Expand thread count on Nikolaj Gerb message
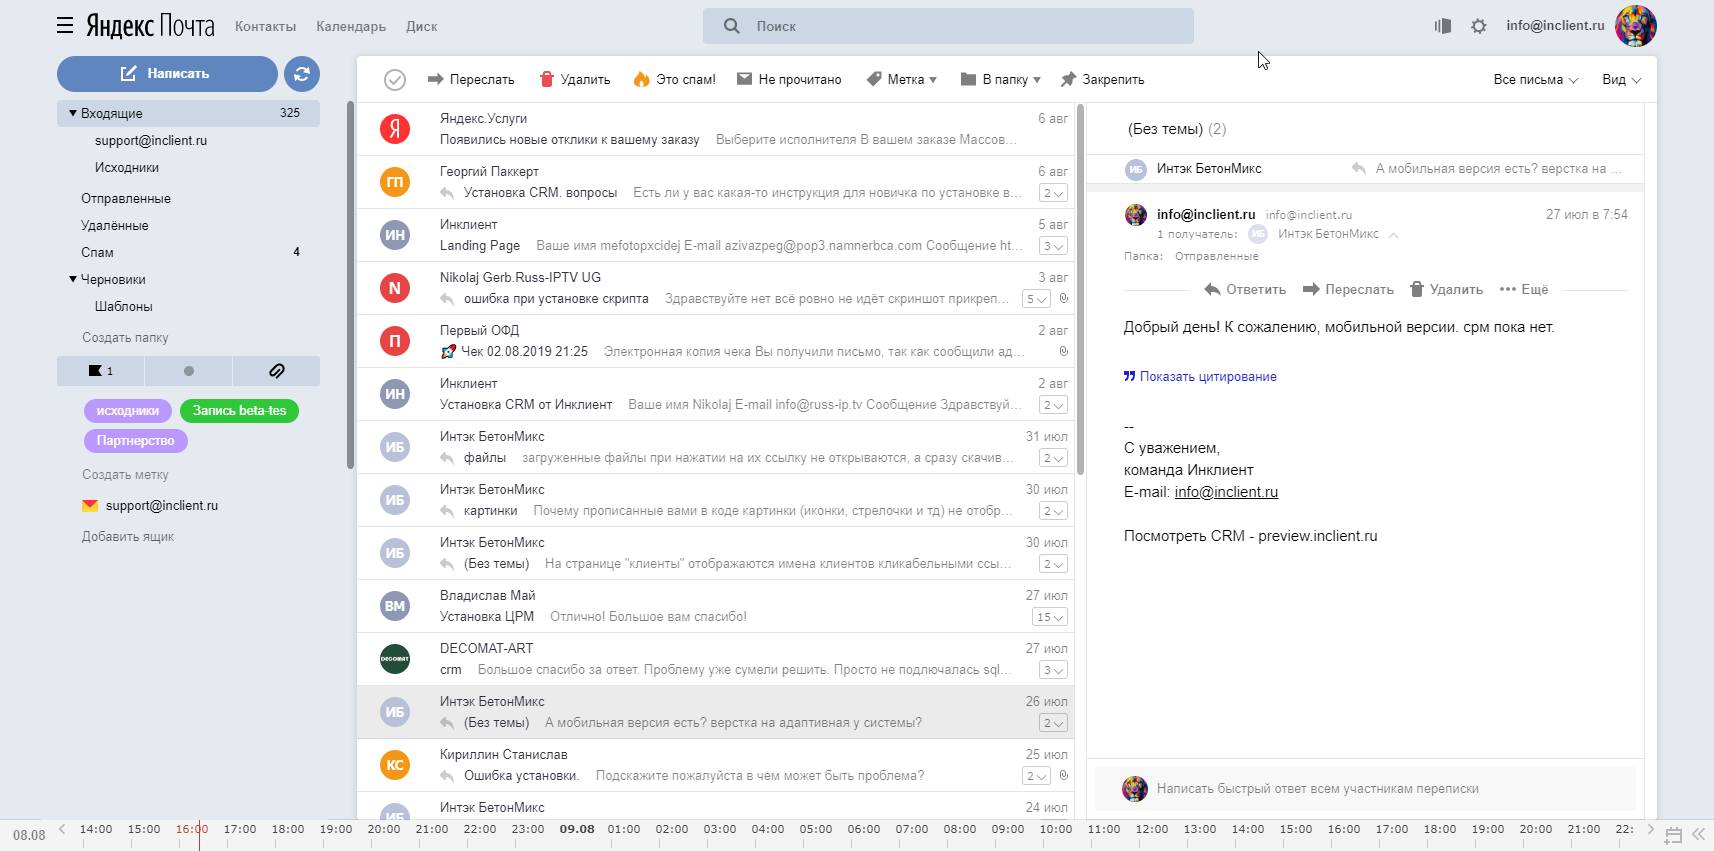This screenshot has height=851, width=1714. (x=1036, y=299)
